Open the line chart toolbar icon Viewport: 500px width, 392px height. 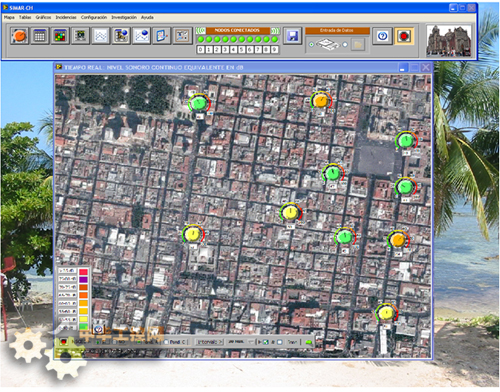pyautogui.click(x=101, y=36)
